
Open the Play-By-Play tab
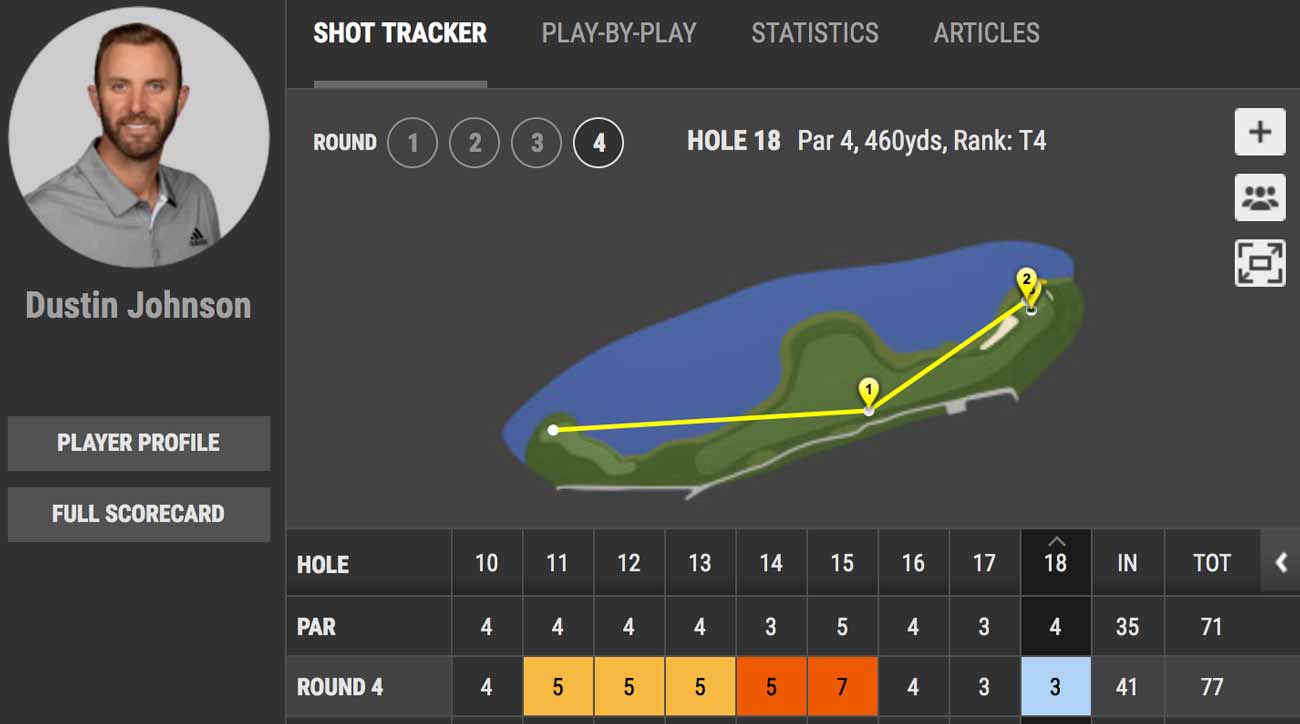(619, 33)
